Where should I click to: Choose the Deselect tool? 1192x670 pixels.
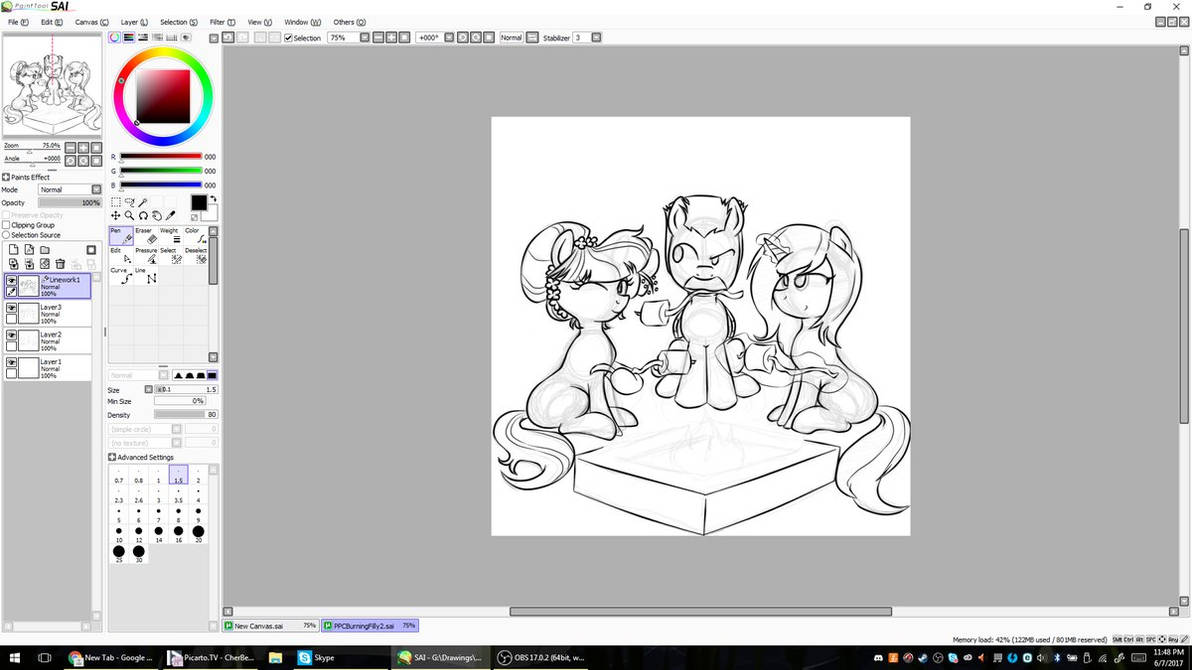tap(195, 256)
